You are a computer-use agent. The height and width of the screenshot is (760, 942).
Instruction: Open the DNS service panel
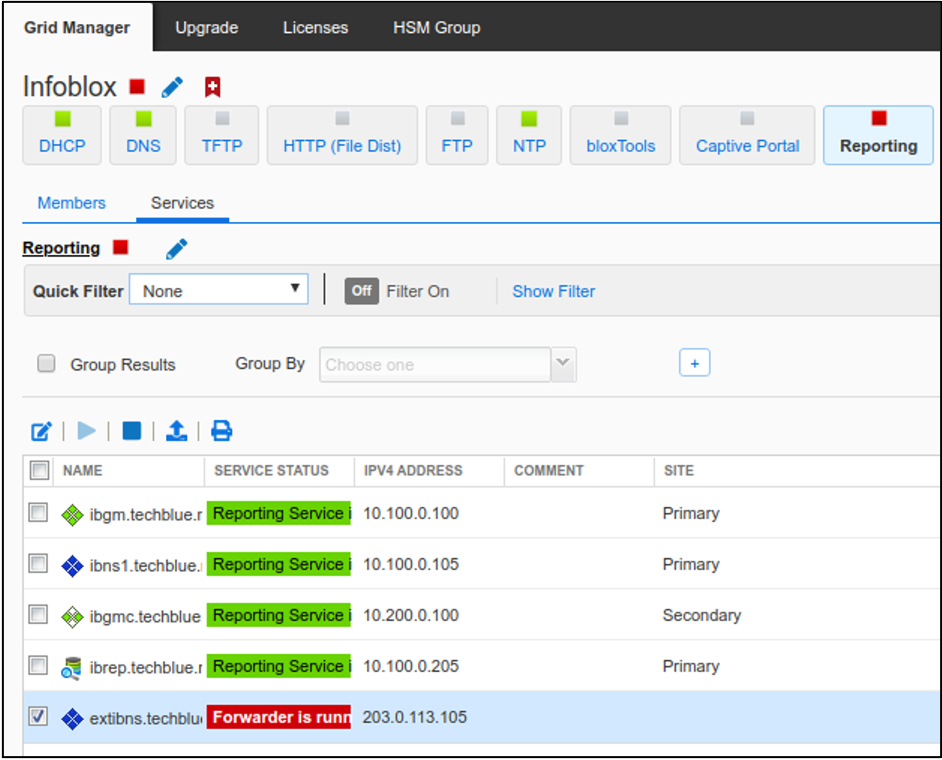[x=143, y=135]
